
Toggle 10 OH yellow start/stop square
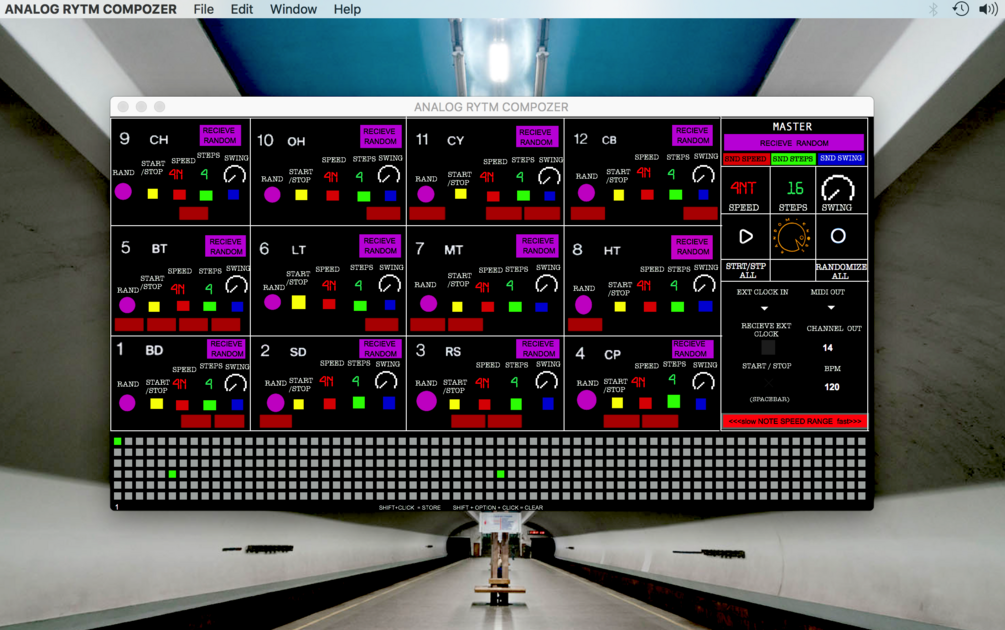tap(301, 195)
